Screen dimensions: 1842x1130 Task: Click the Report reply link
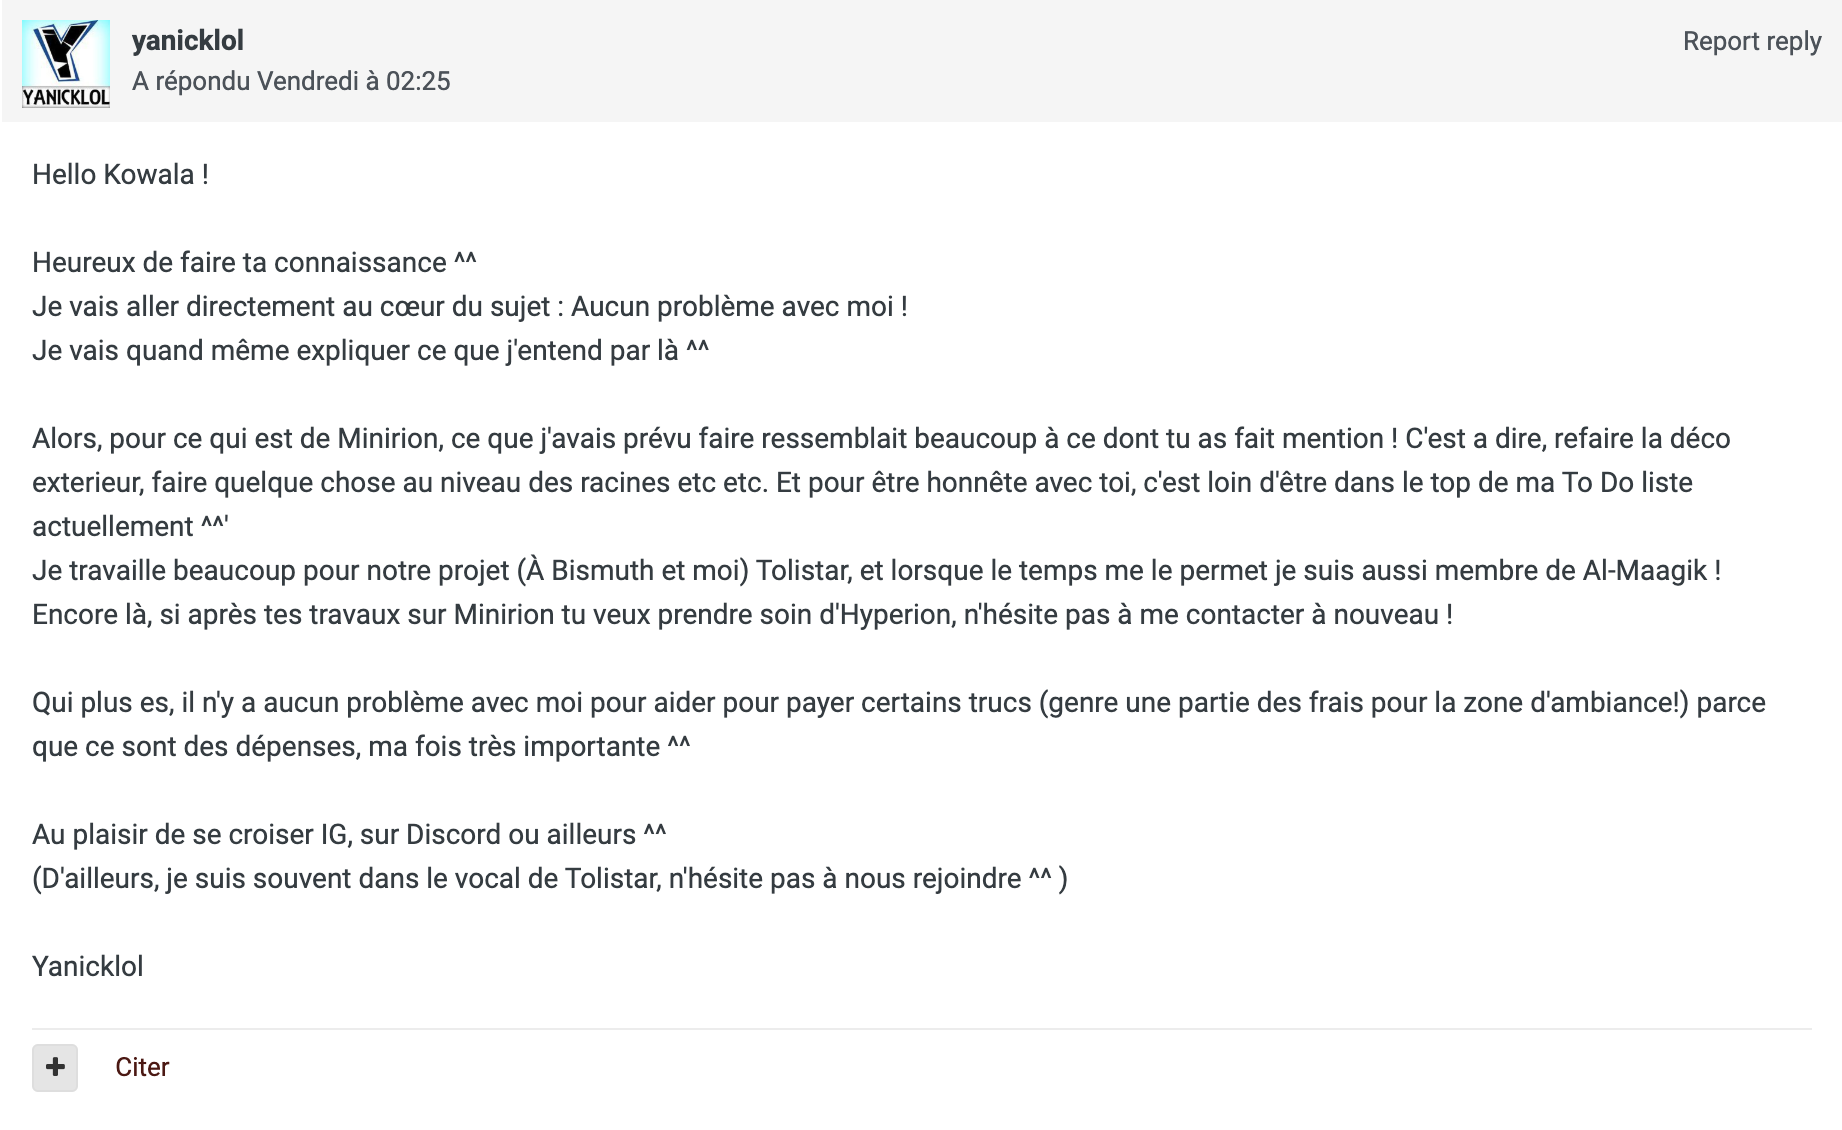tap(1752, 41)
